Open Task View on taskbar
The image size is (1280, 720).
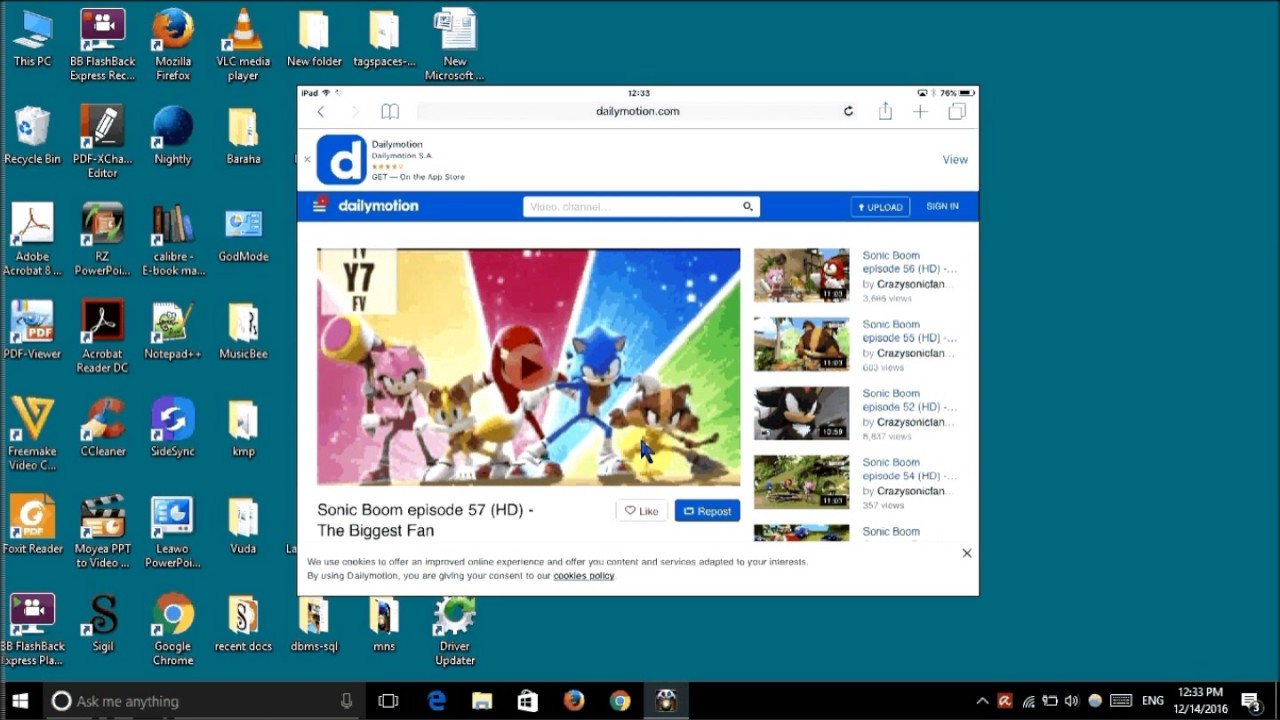388,701
